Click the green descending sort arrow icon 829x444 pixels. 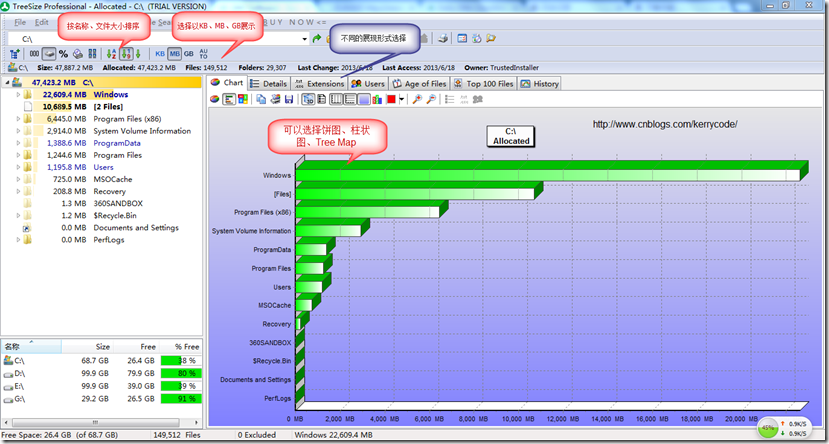pyautogui.click(x=138, y=53)
